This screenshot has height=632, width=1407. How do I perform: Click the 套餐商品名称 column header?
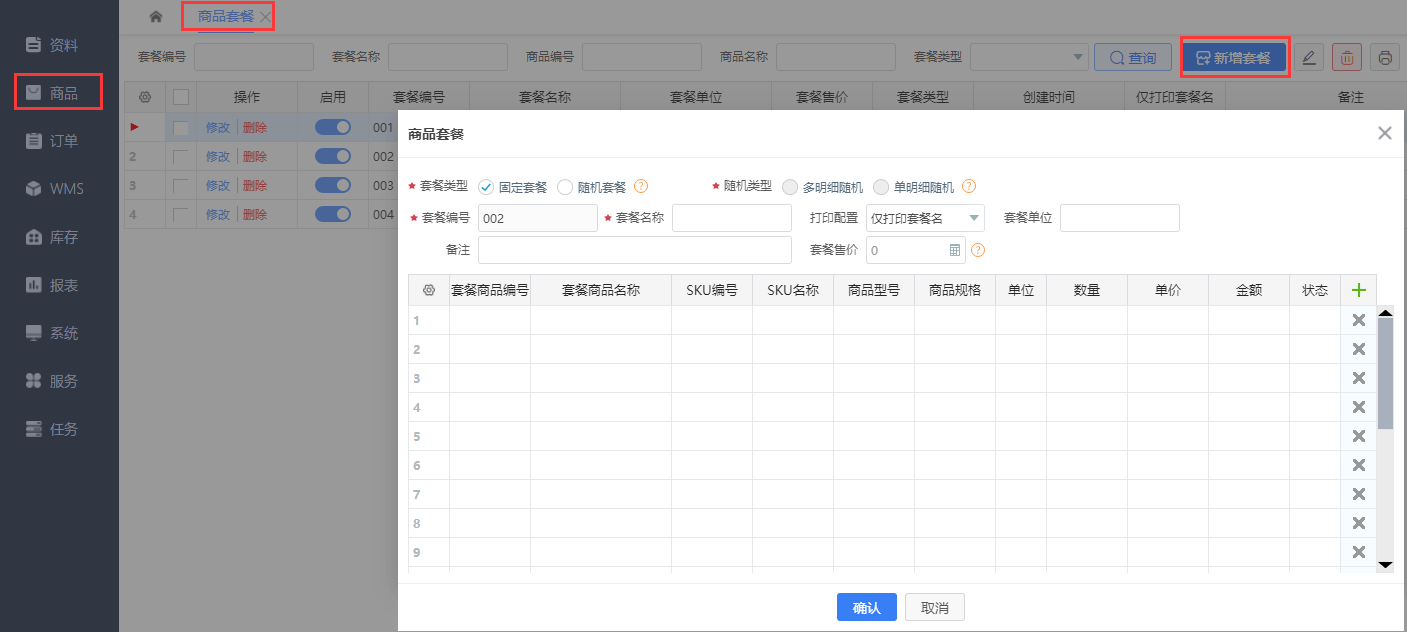tap(601, 290)
